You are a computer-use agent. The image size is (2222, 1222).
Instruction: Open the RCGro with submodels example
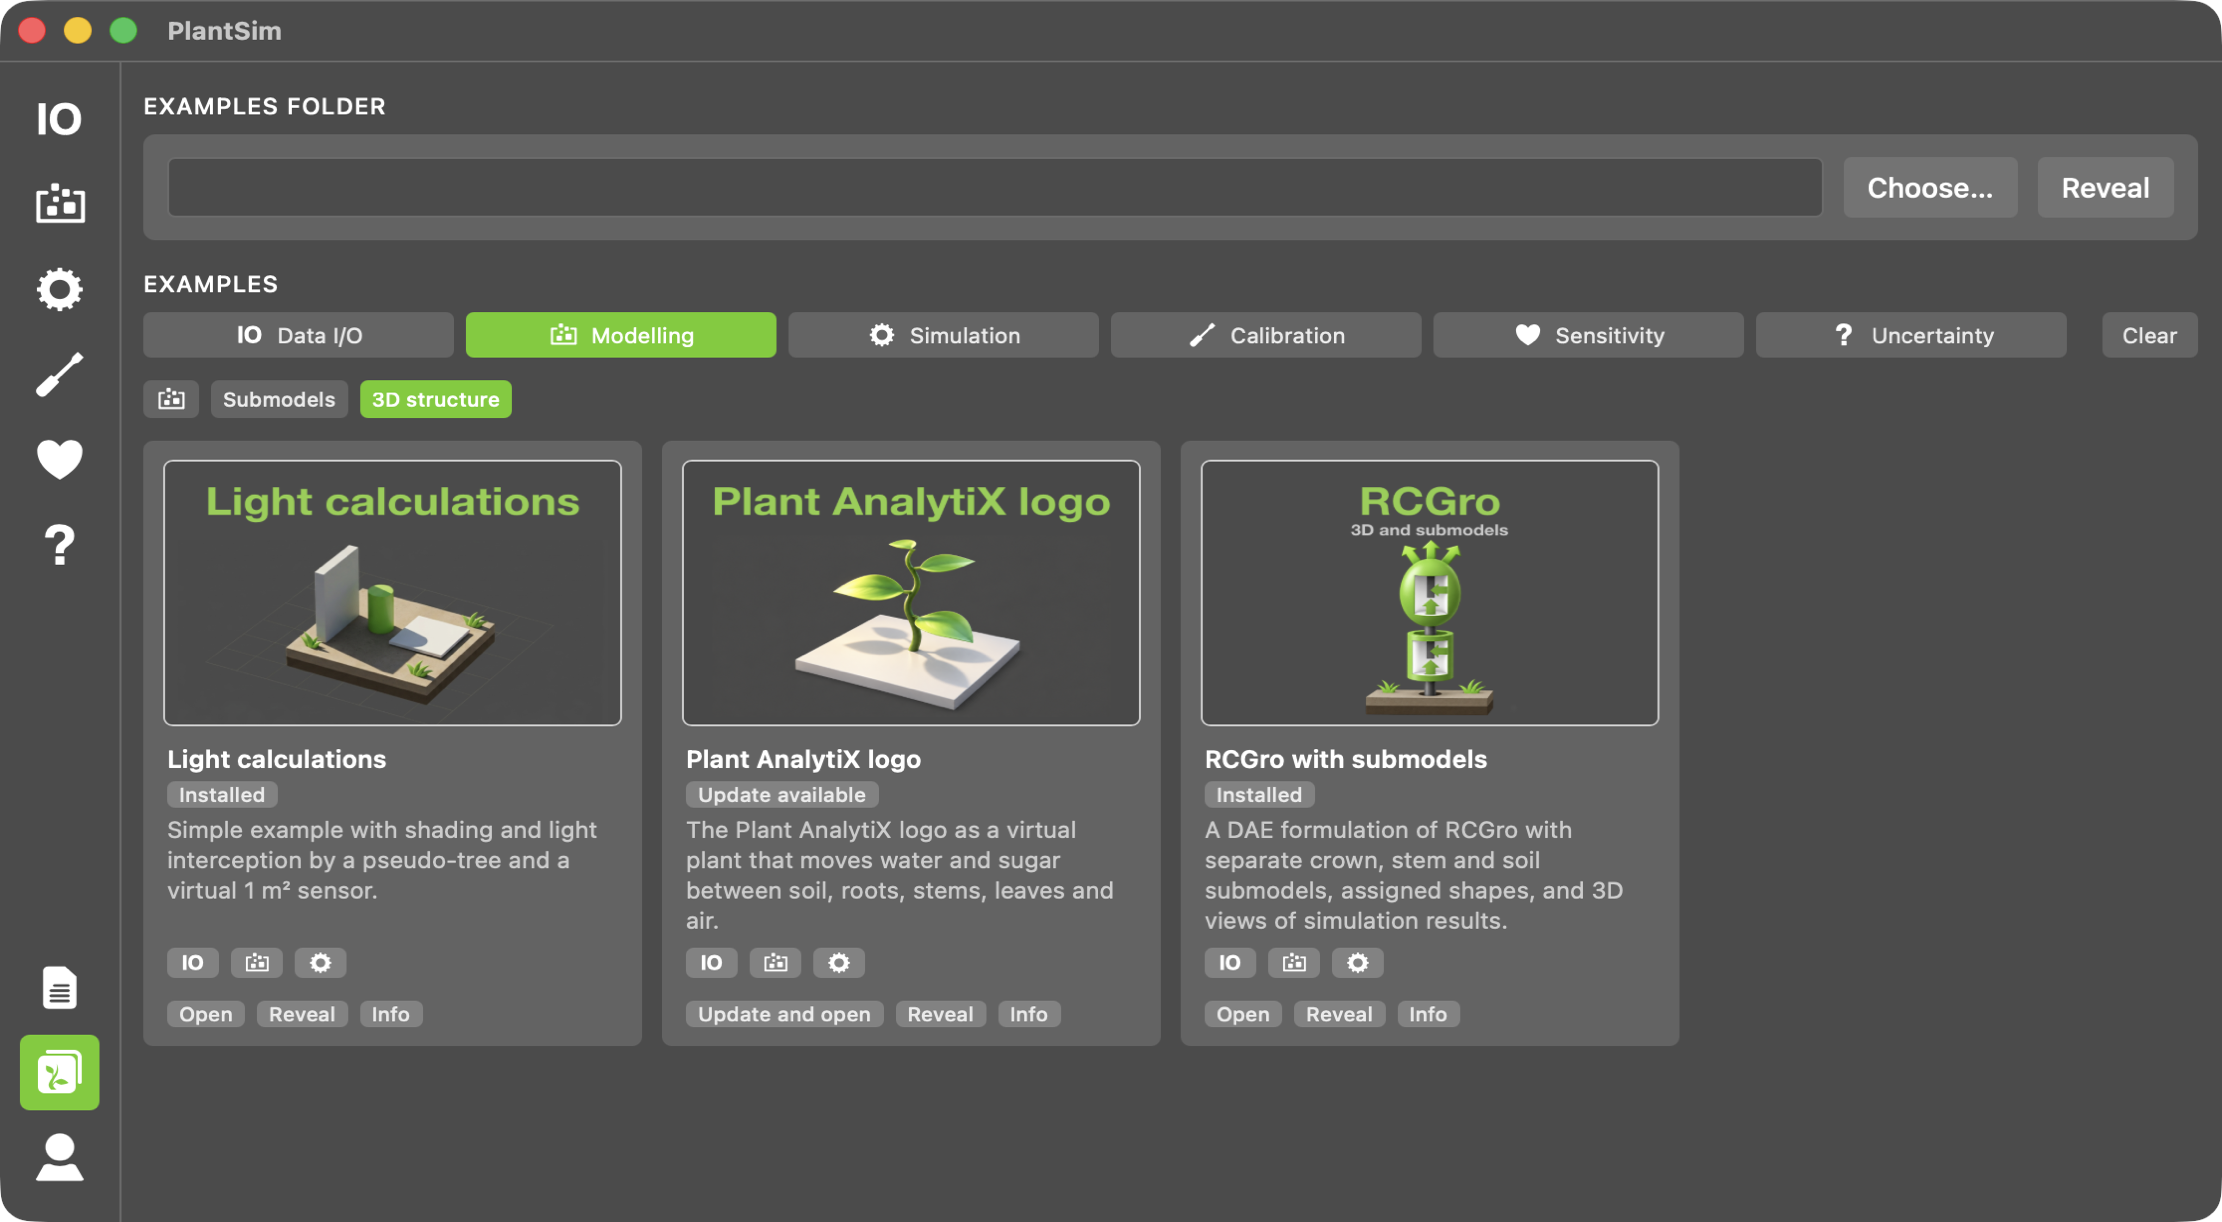[1243, 1014]
